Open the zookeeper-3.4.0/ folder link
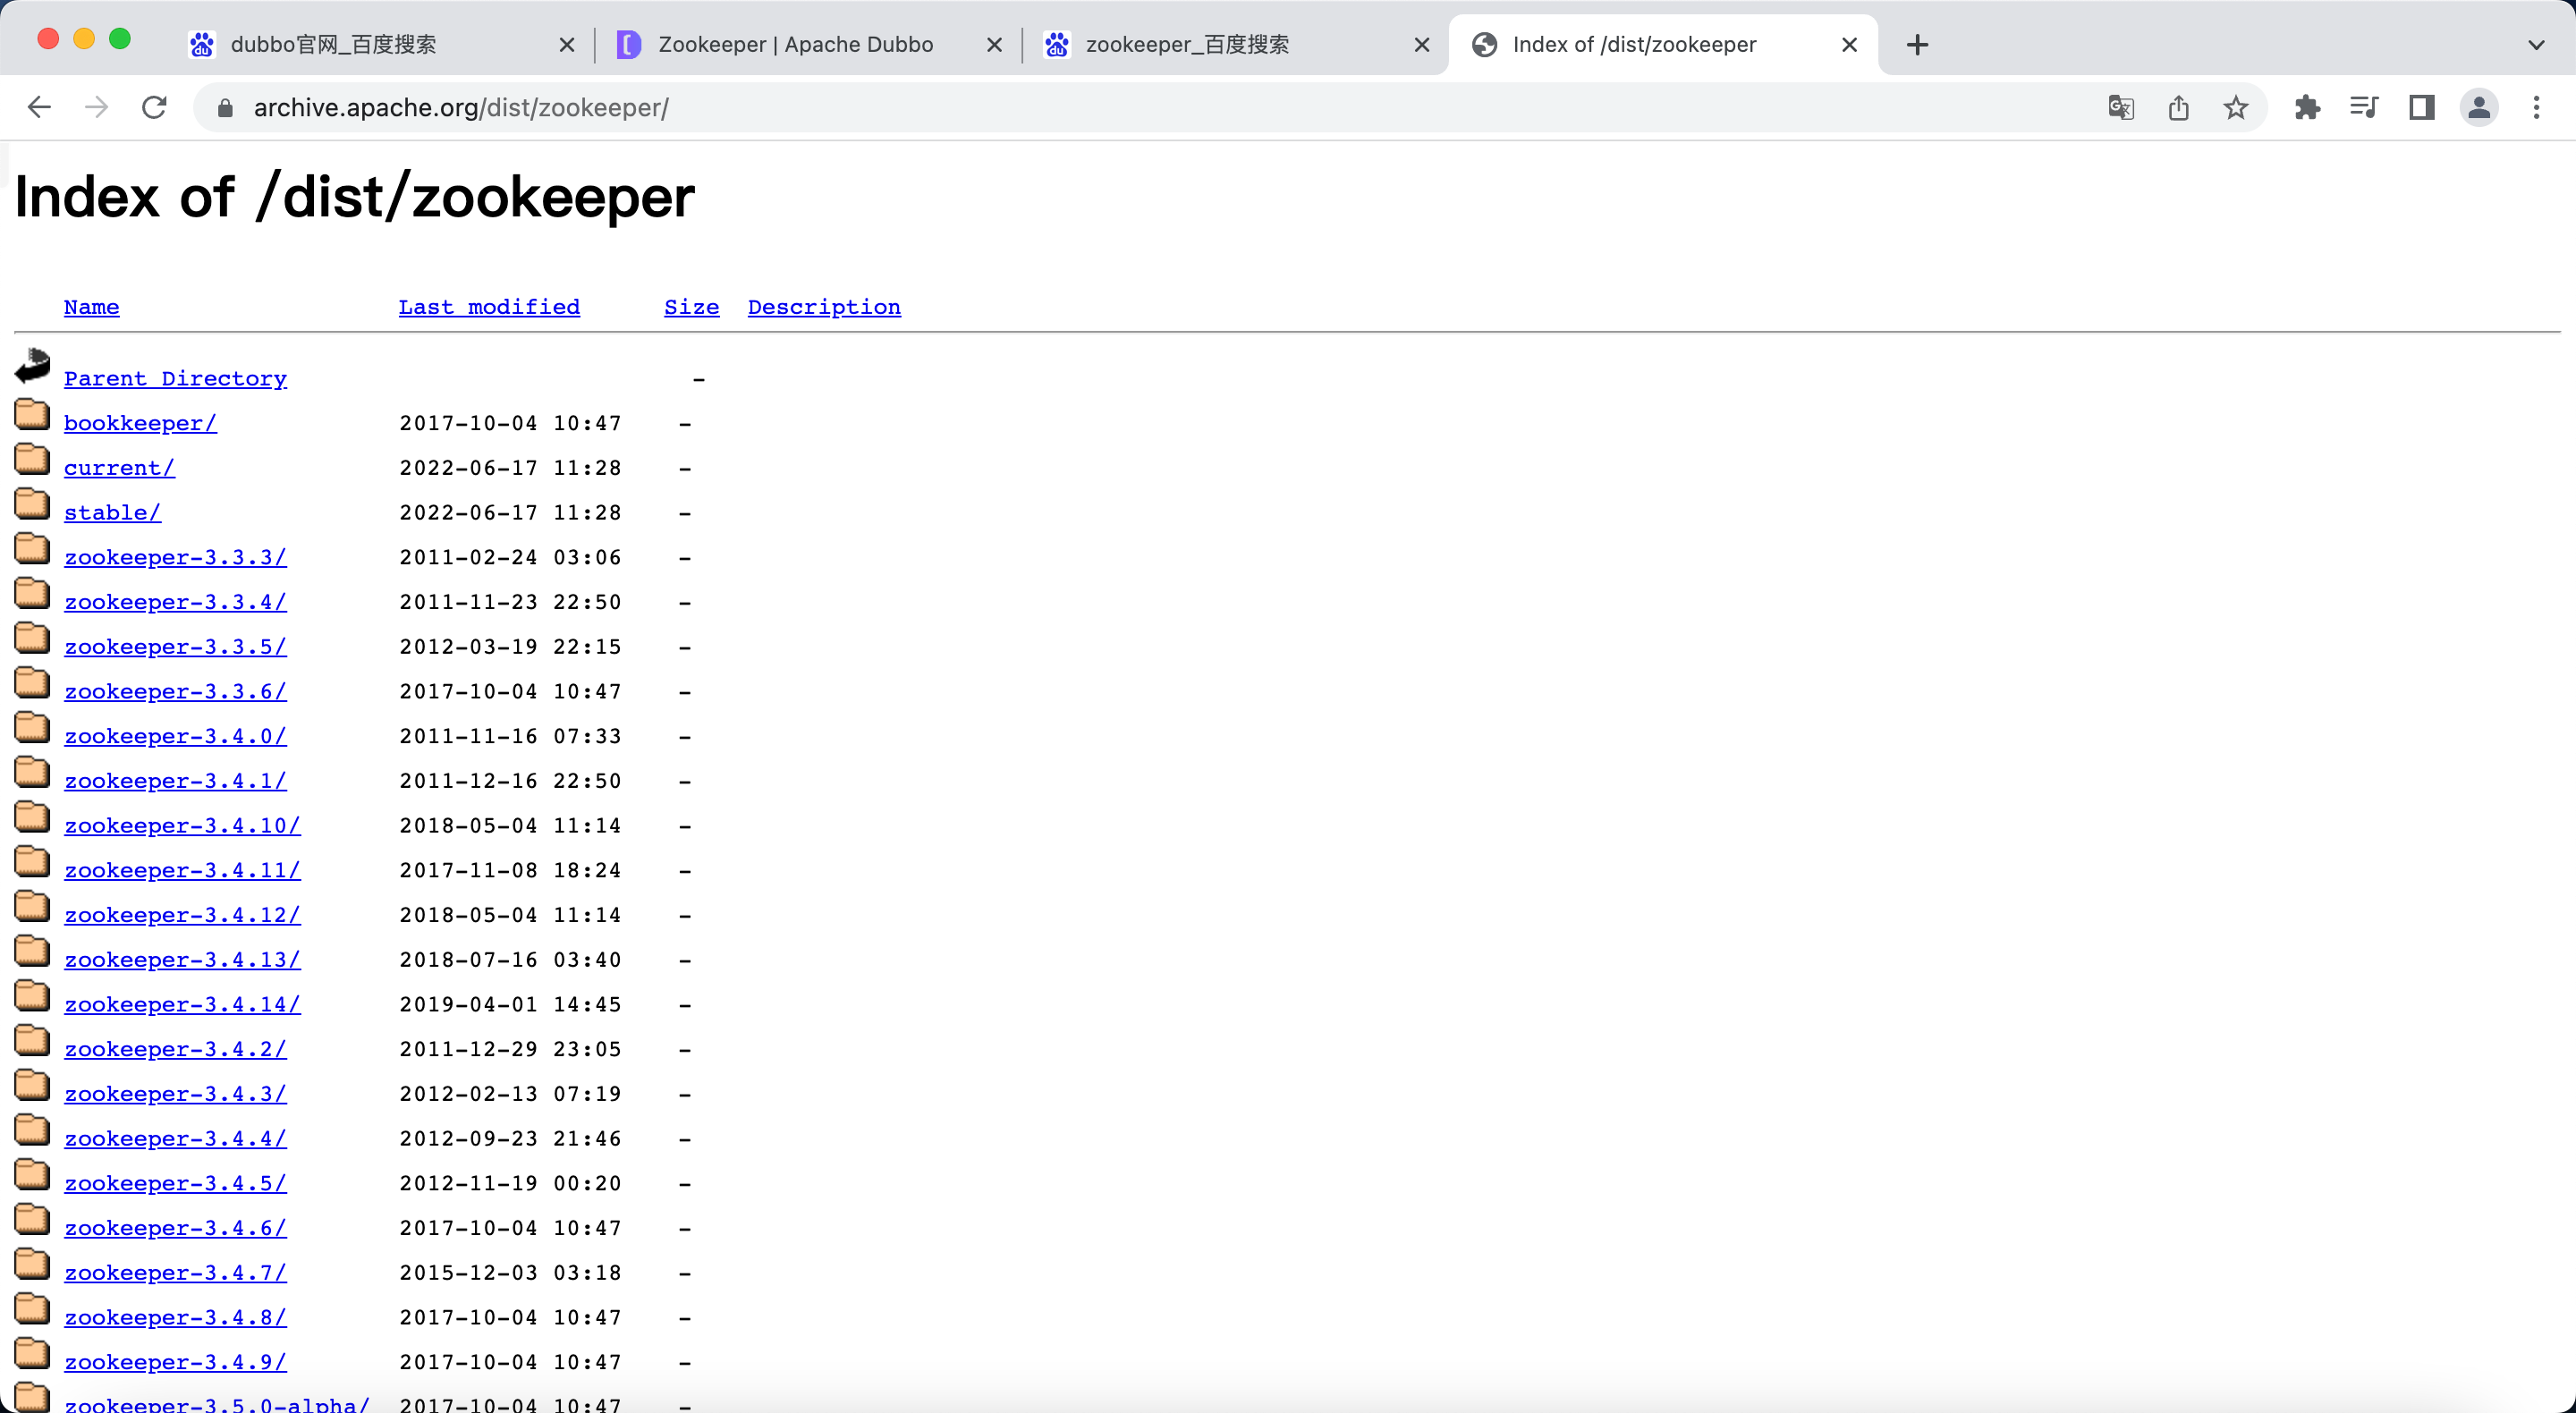 [x=175, y=736]
